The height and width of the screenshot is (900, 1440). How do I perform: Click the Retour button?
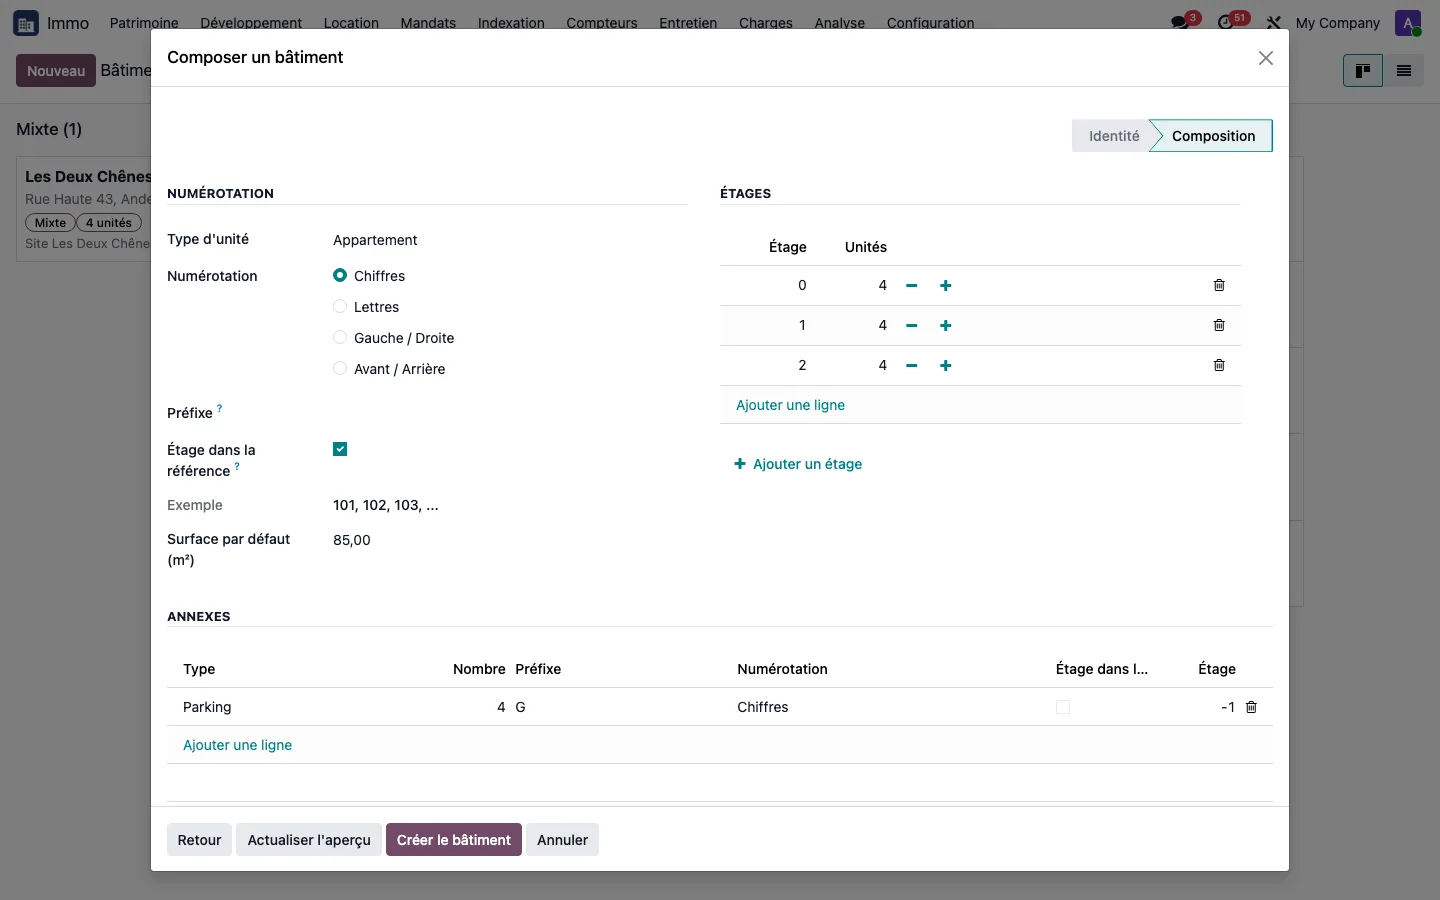coord(199,840)
